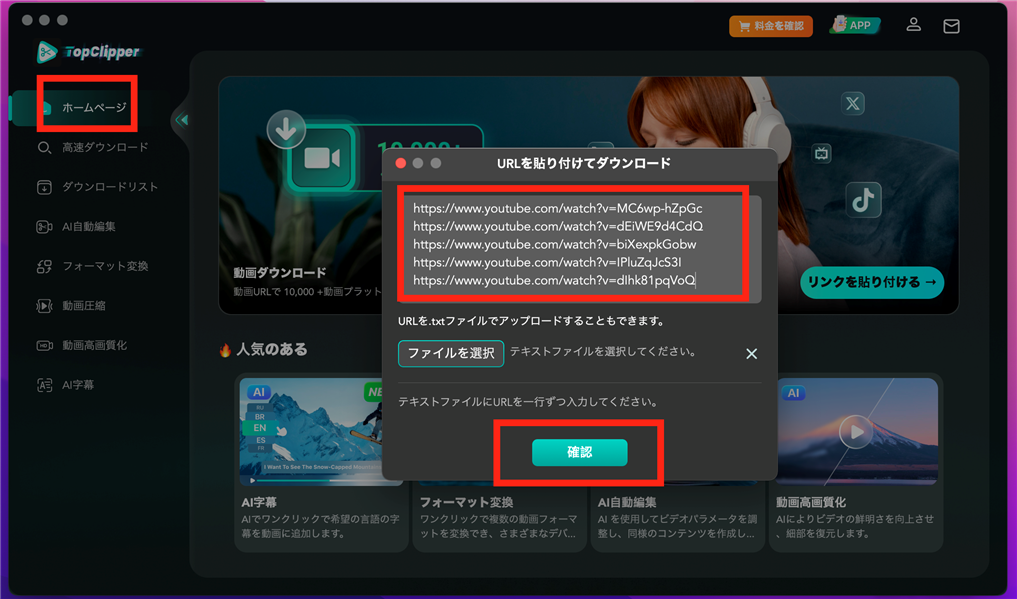Screen dimensions: 1017x599
Task: Click the APP badge button
Action: point(855,25)
